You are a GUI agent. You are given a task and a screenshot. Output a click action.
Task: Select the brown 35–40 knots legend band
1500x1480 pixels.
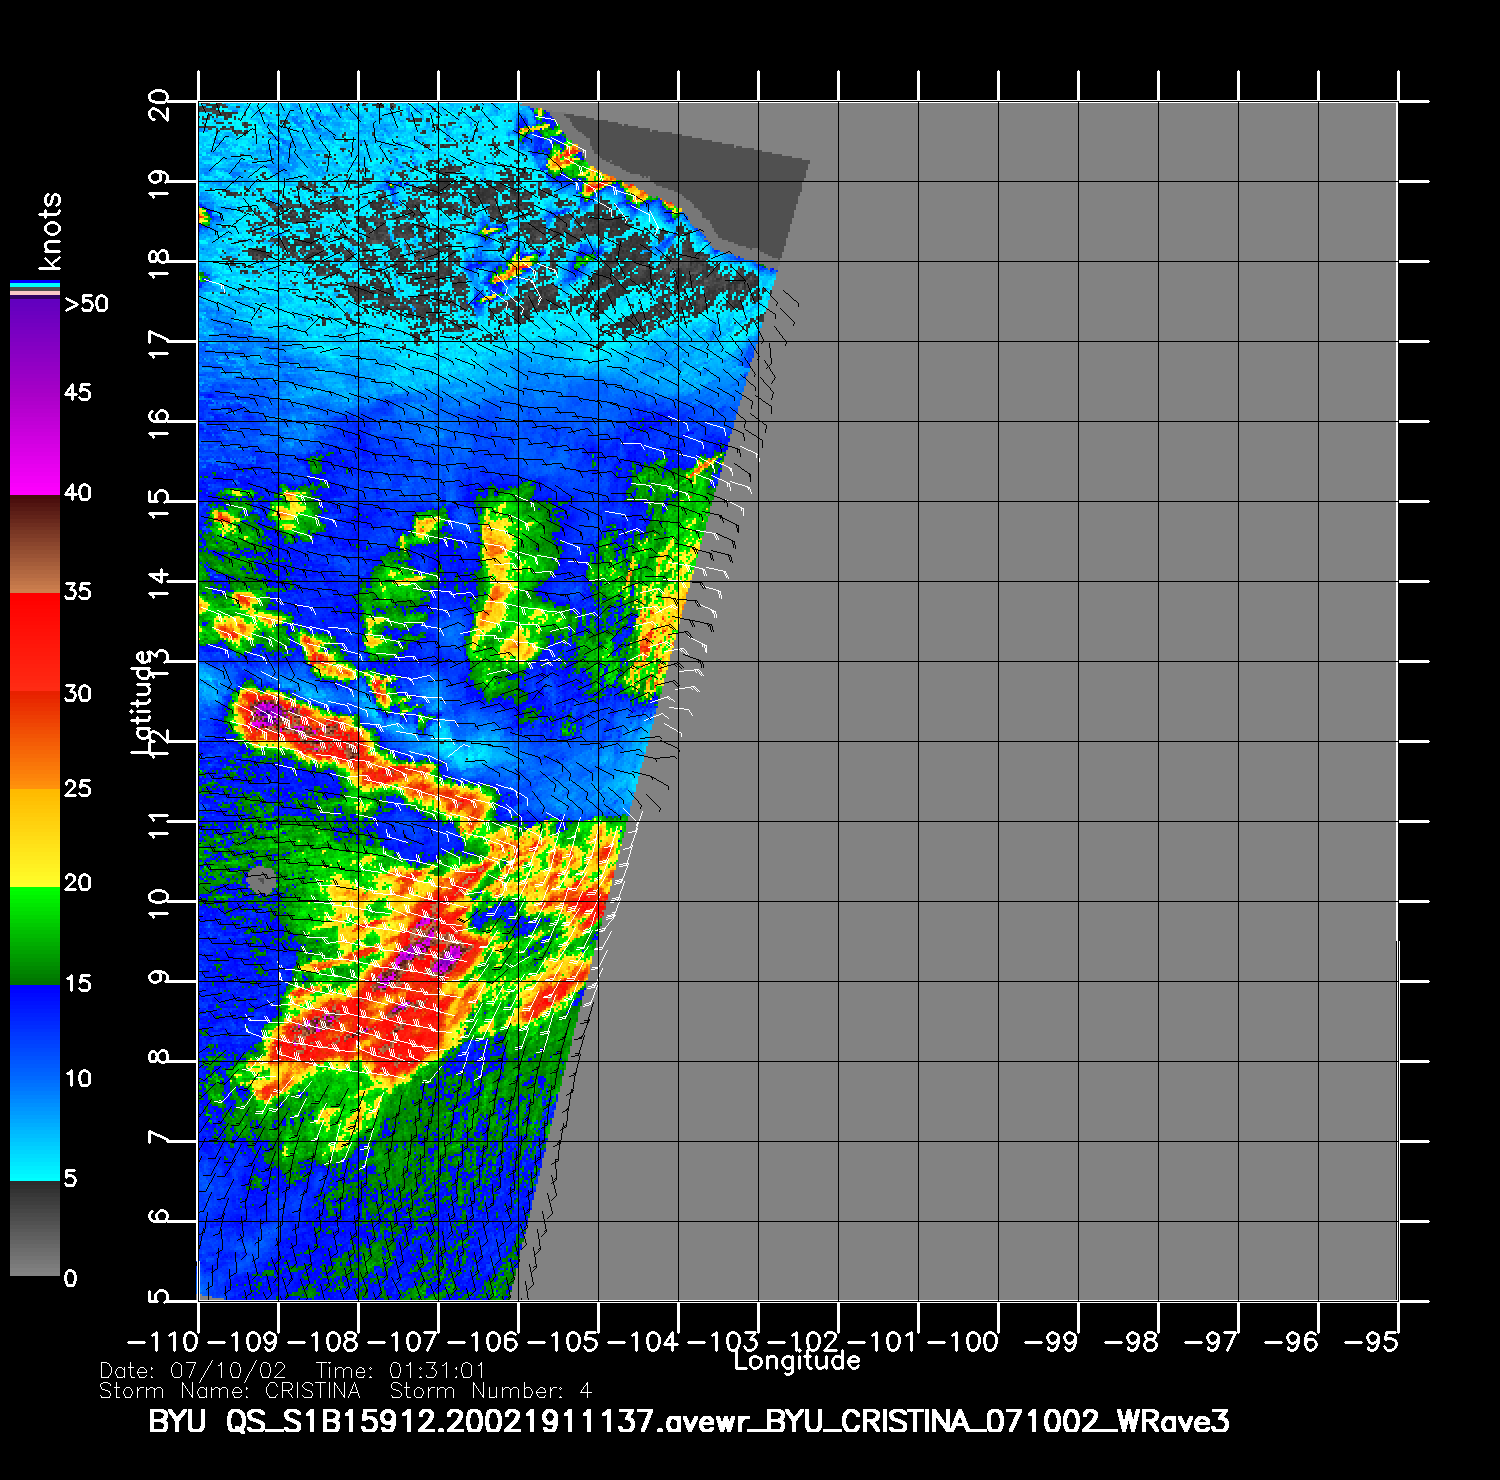(x=35, y=544)
